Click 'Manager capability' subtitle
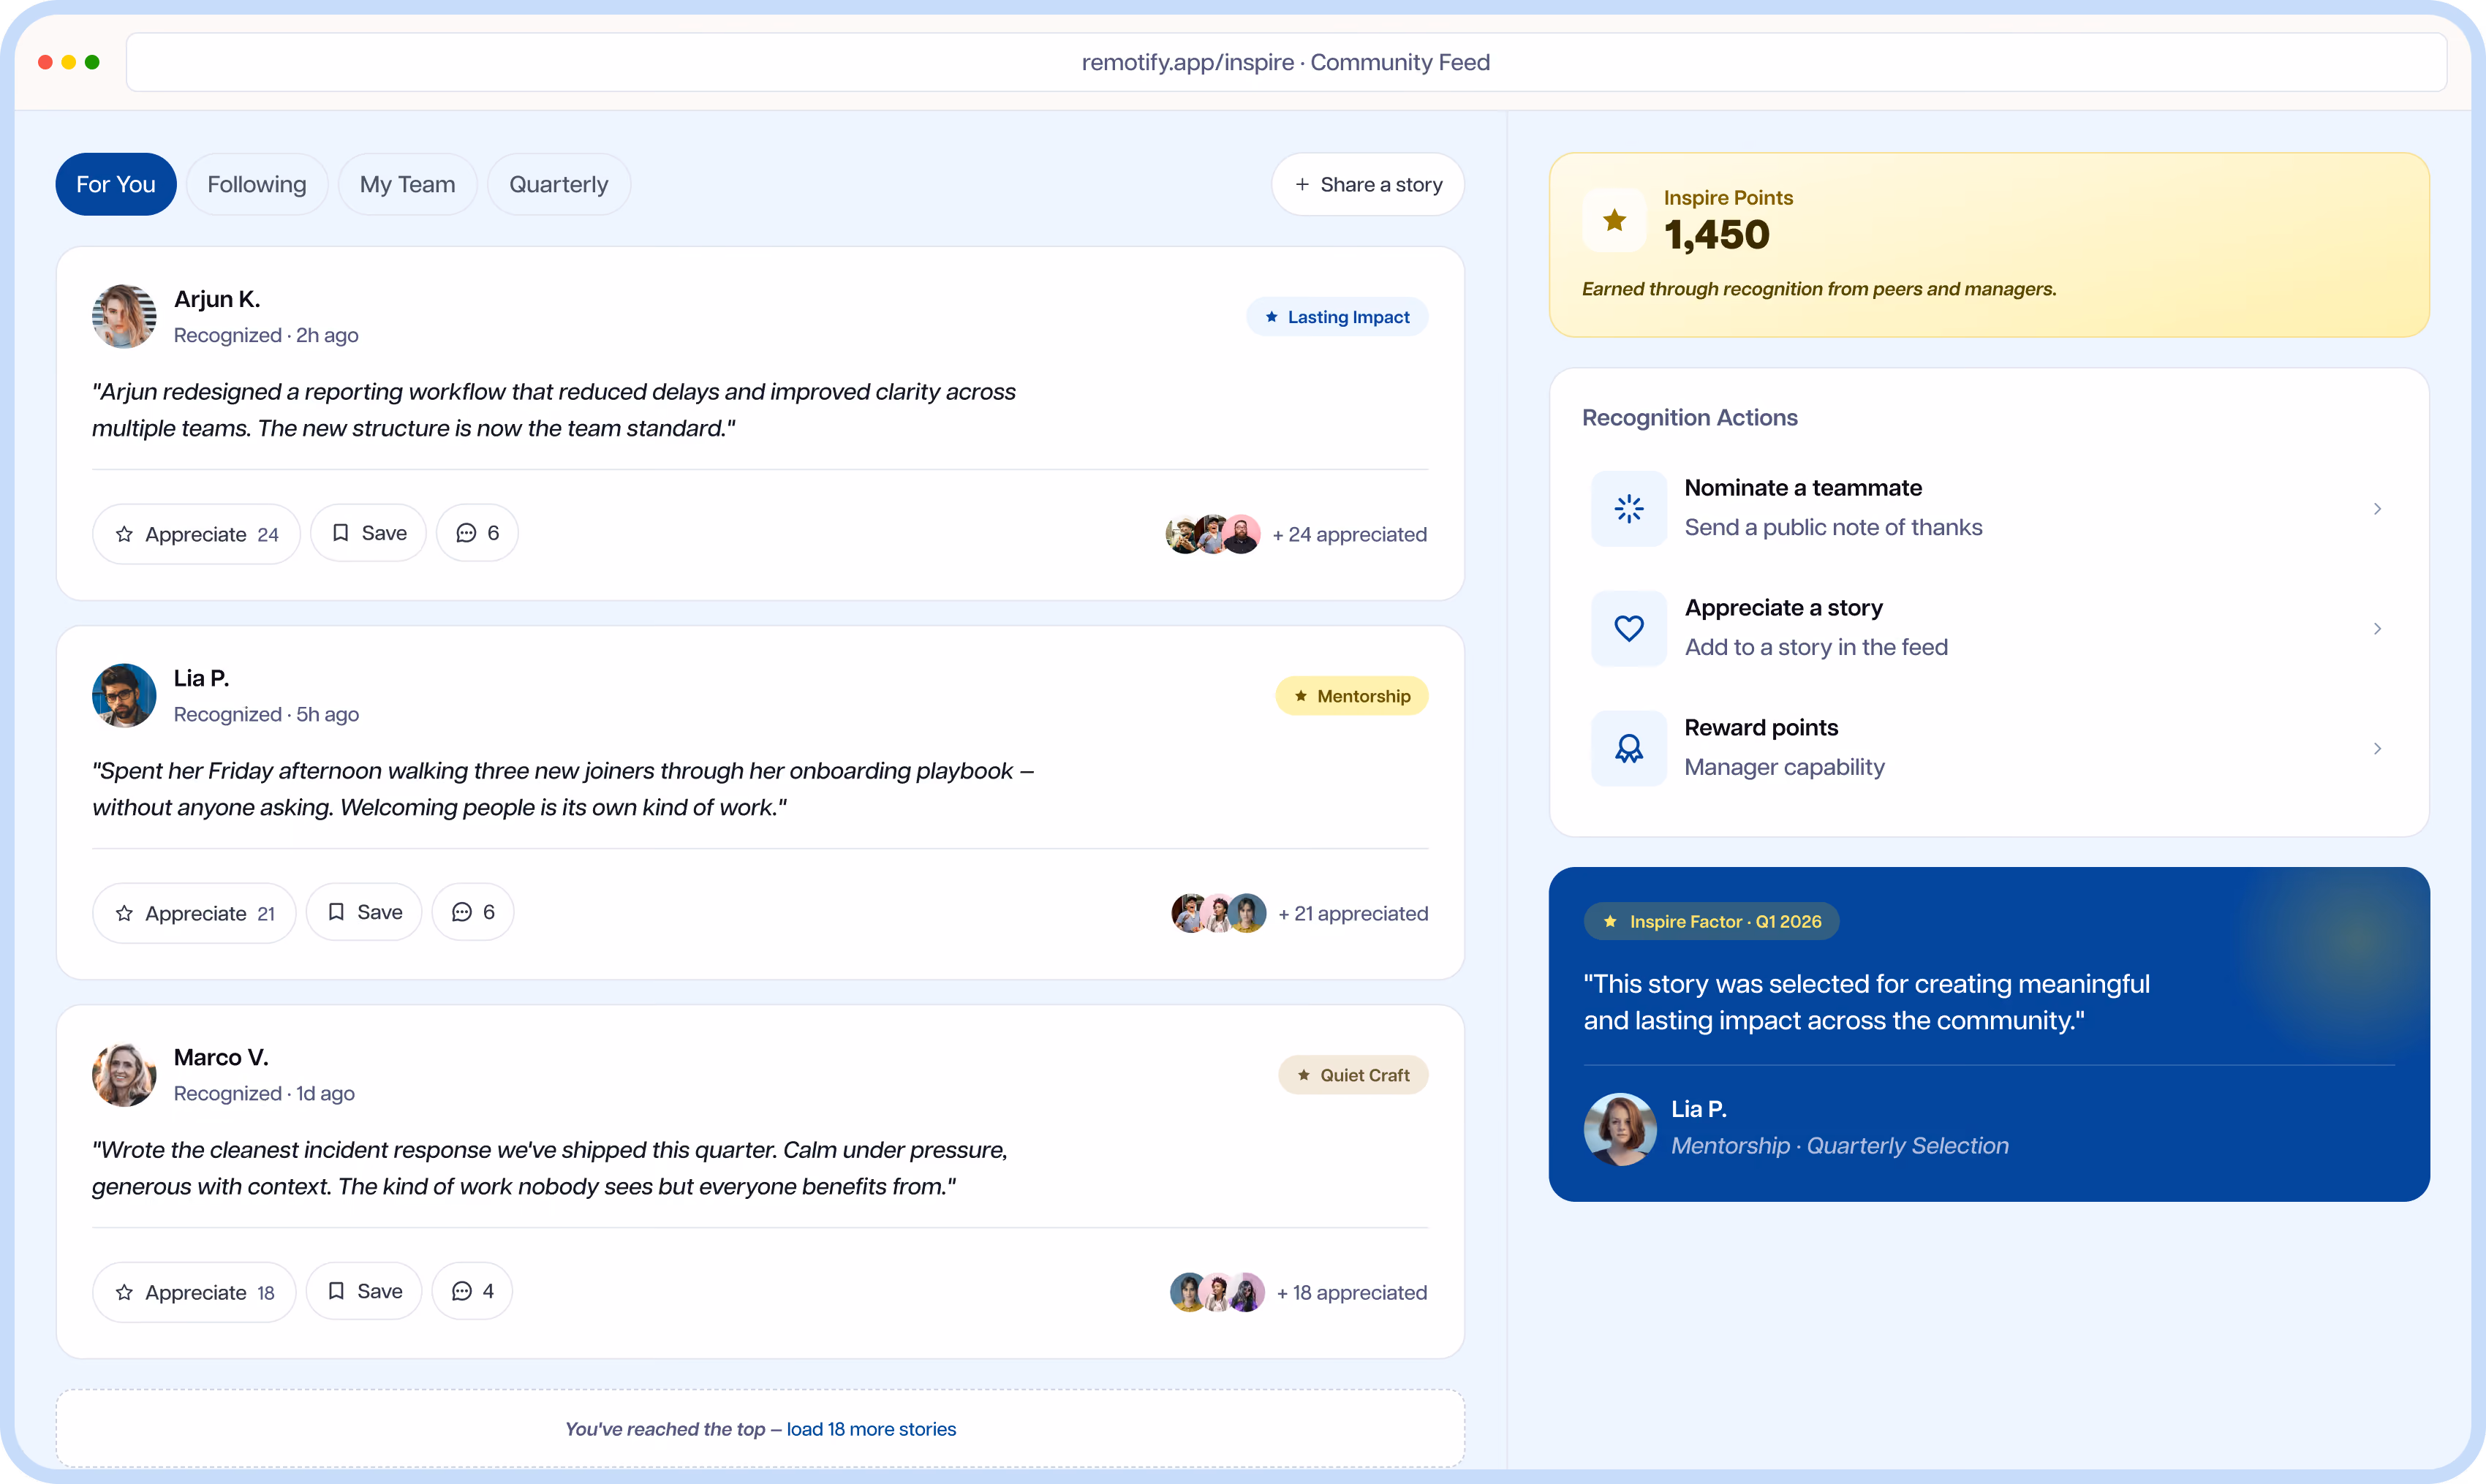The width and height of the screenshot is (2486, 1484). pyautogui.click(x=1784, y=767)
